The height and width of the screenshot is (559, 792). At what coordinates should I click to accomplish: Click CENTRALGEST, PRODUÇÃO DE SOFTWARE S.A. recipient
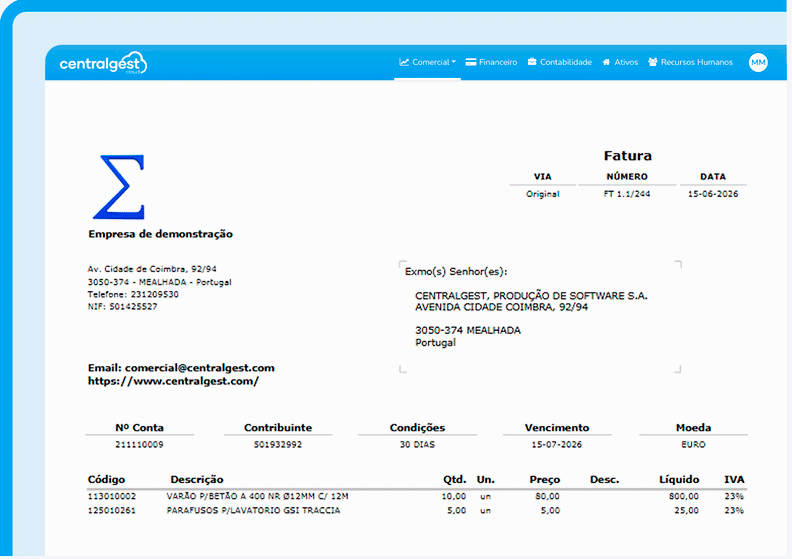531,296
